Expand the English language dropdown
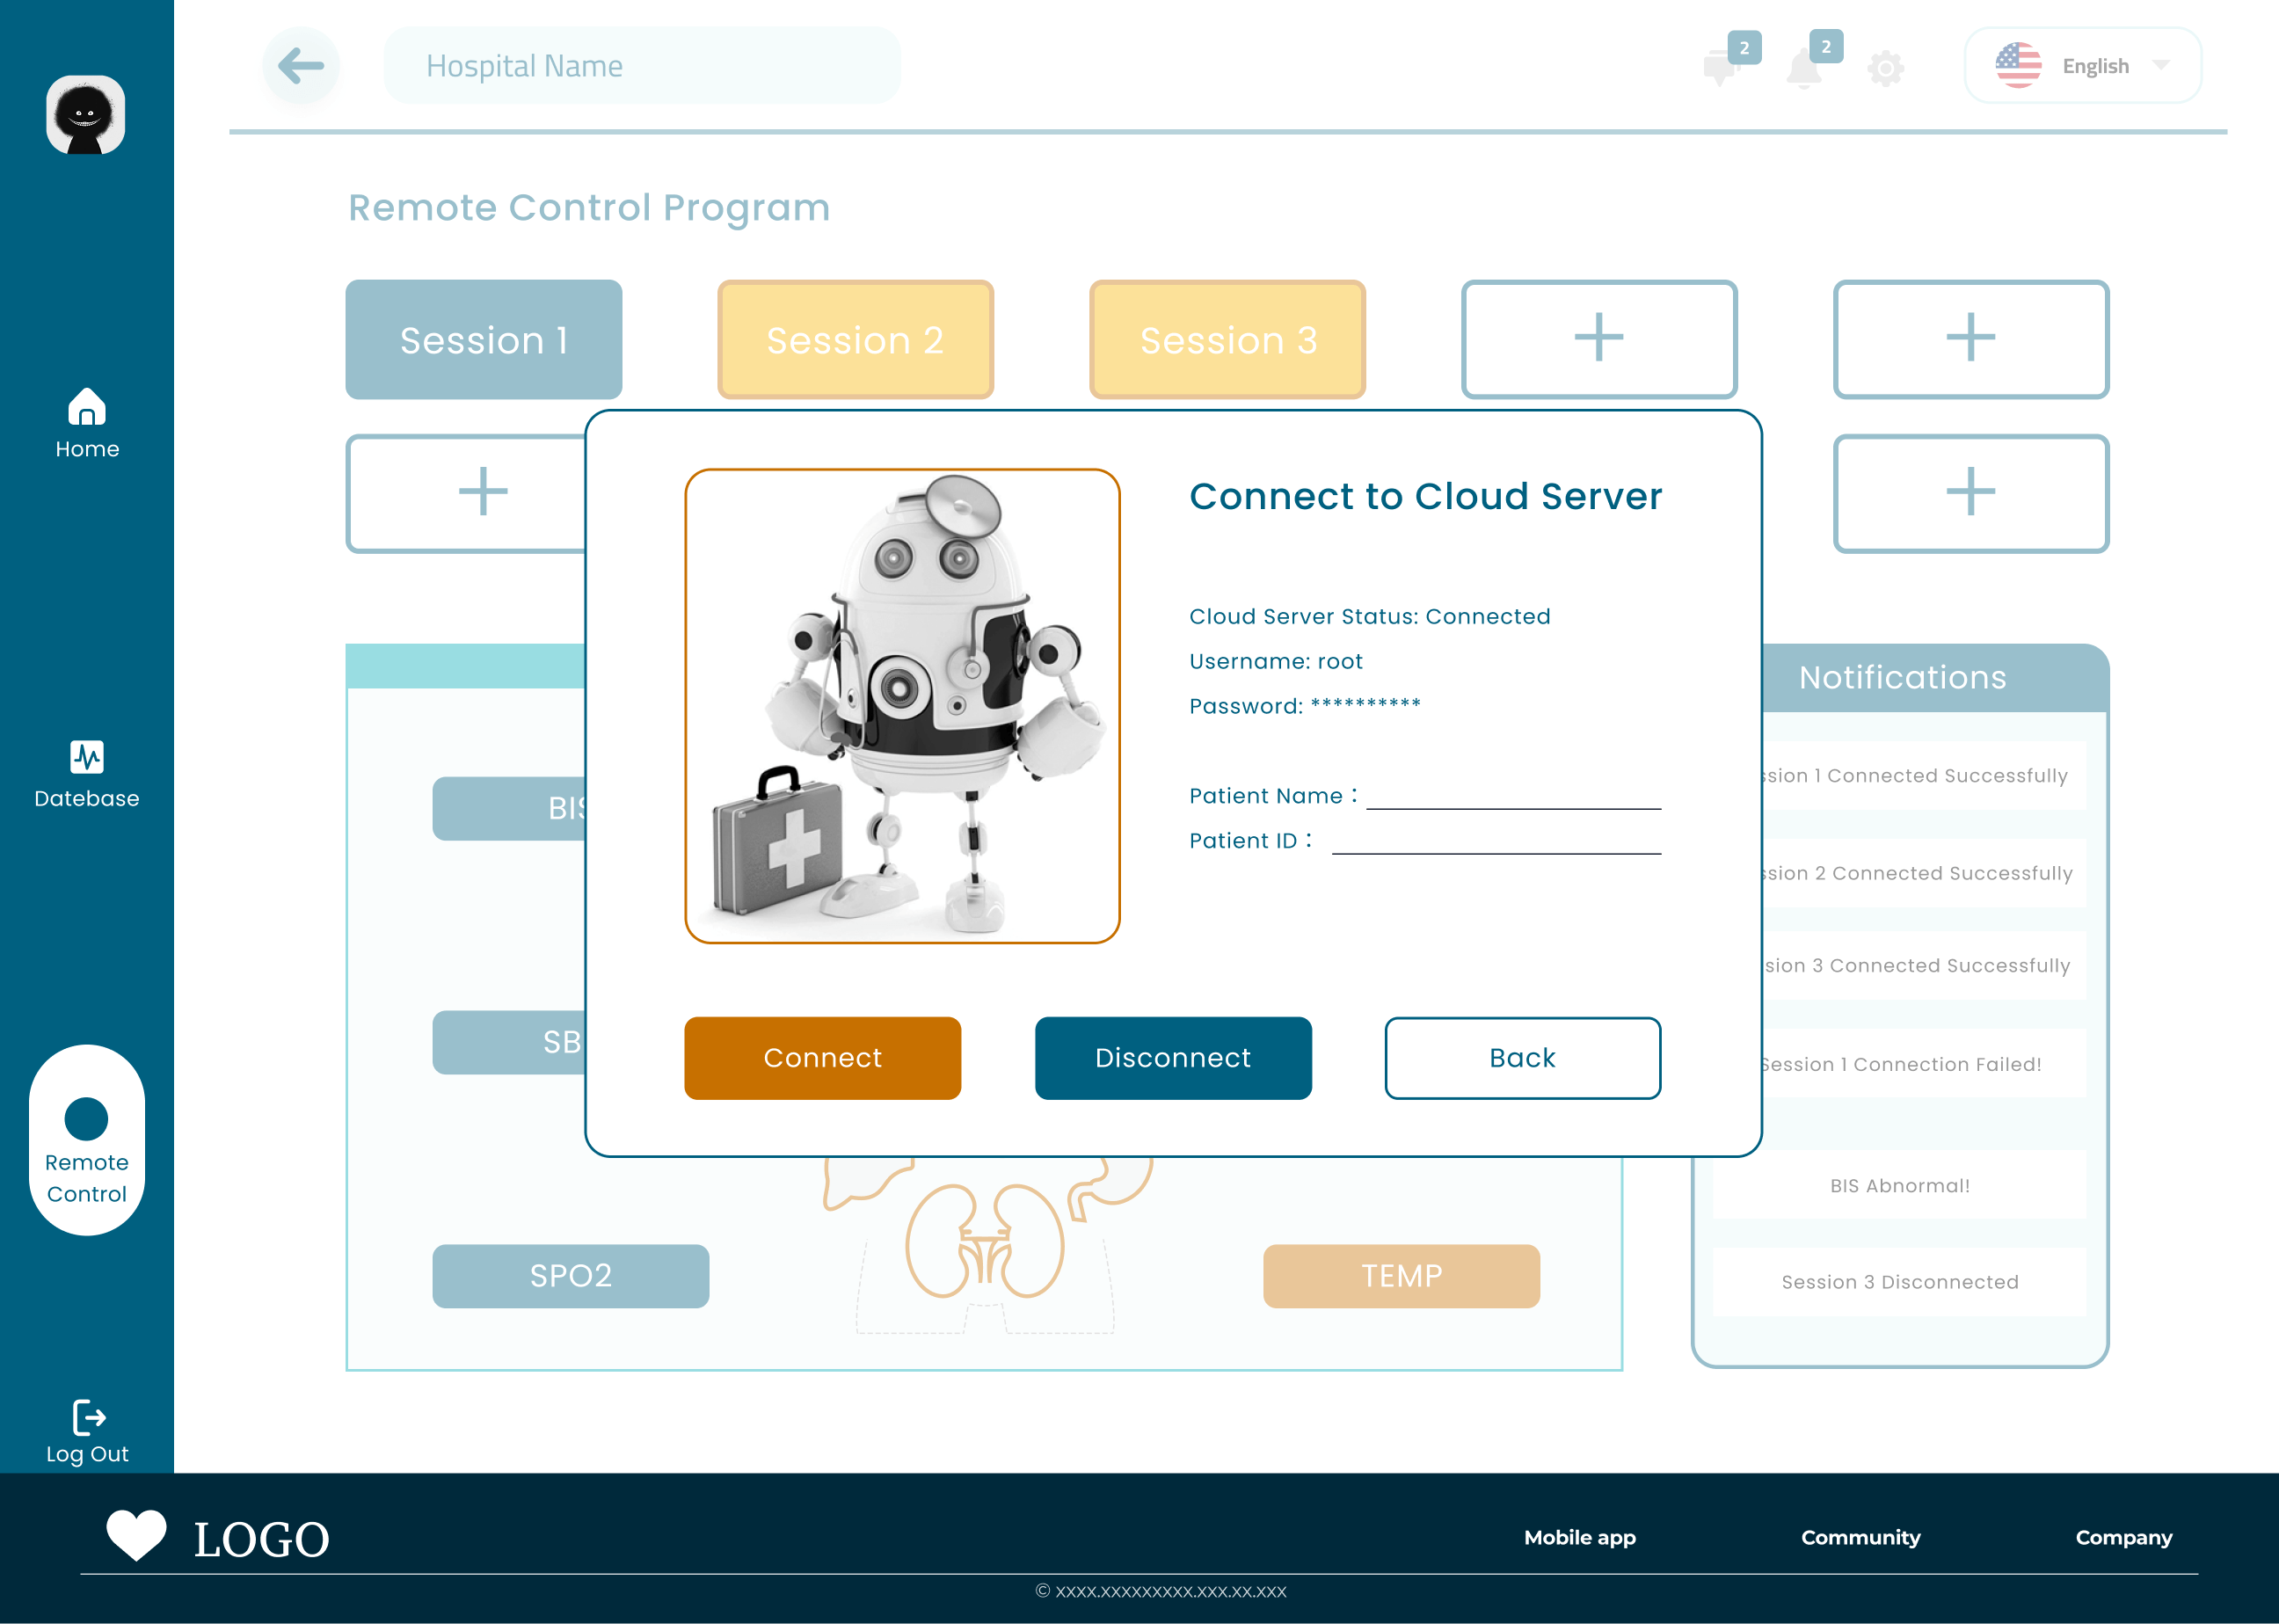2279x1624 pixels. click(2161, 66)
